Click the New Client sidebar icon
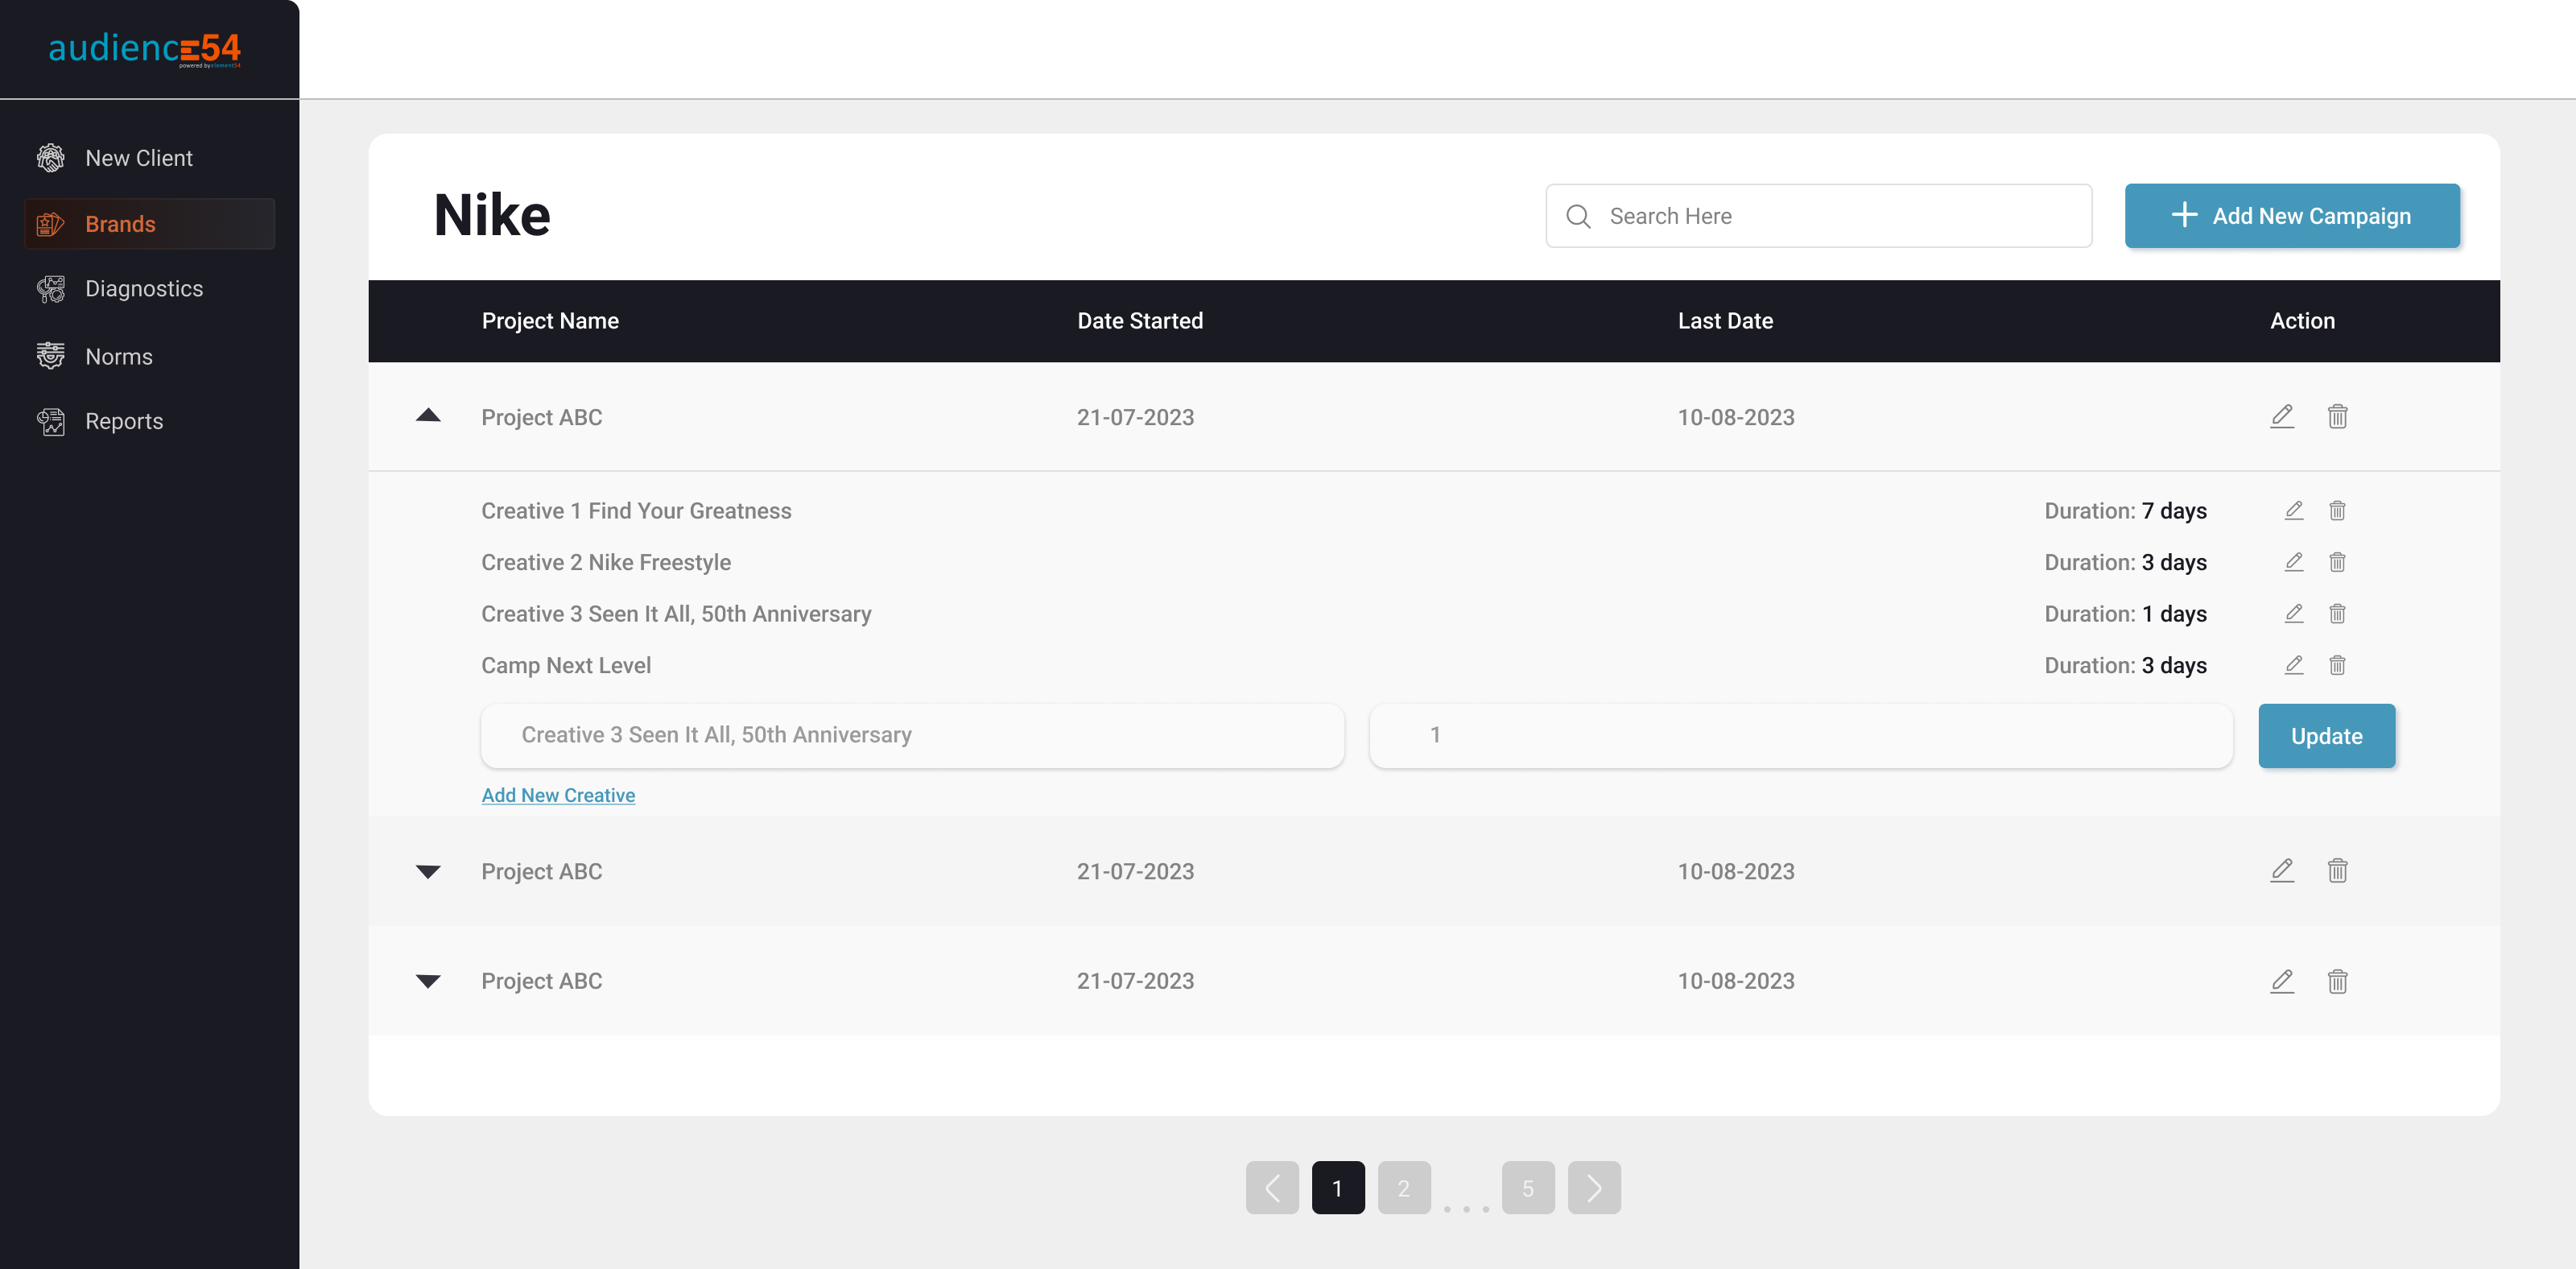Screen dimensions: 2576x1269 click(51, 158)
